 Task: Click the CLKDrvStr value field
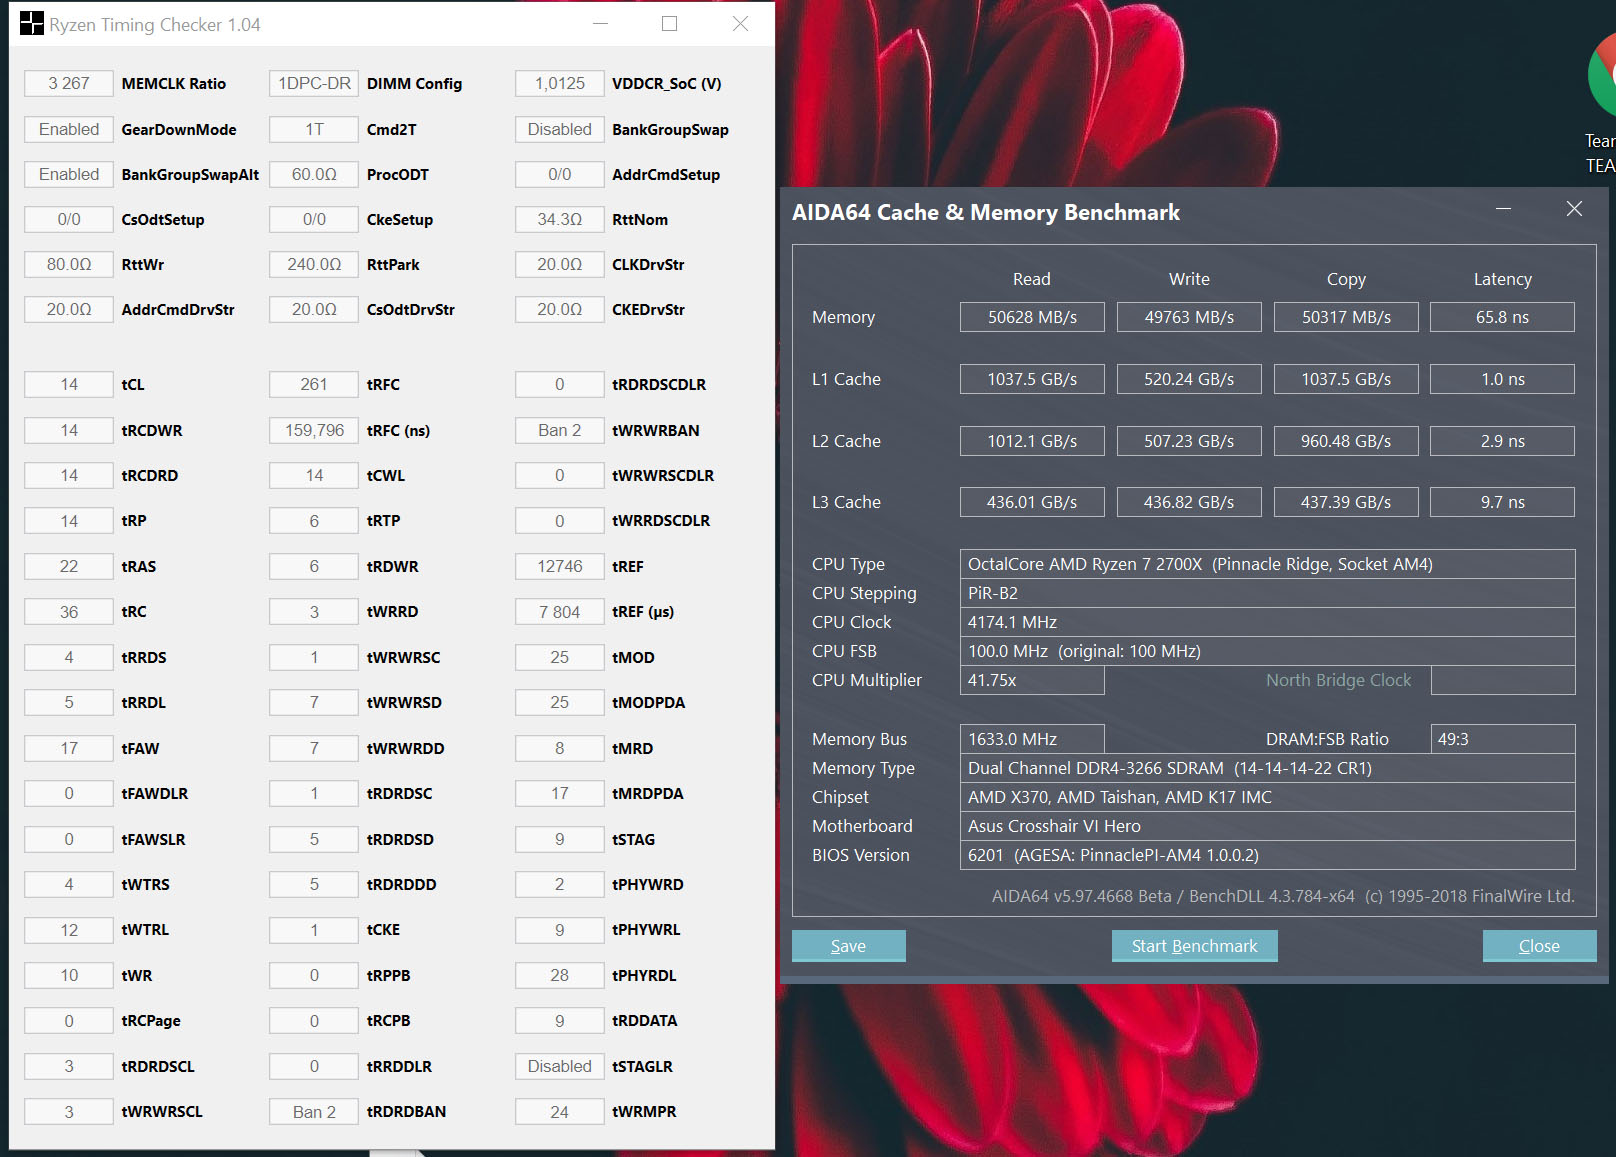tap(560, 265)
